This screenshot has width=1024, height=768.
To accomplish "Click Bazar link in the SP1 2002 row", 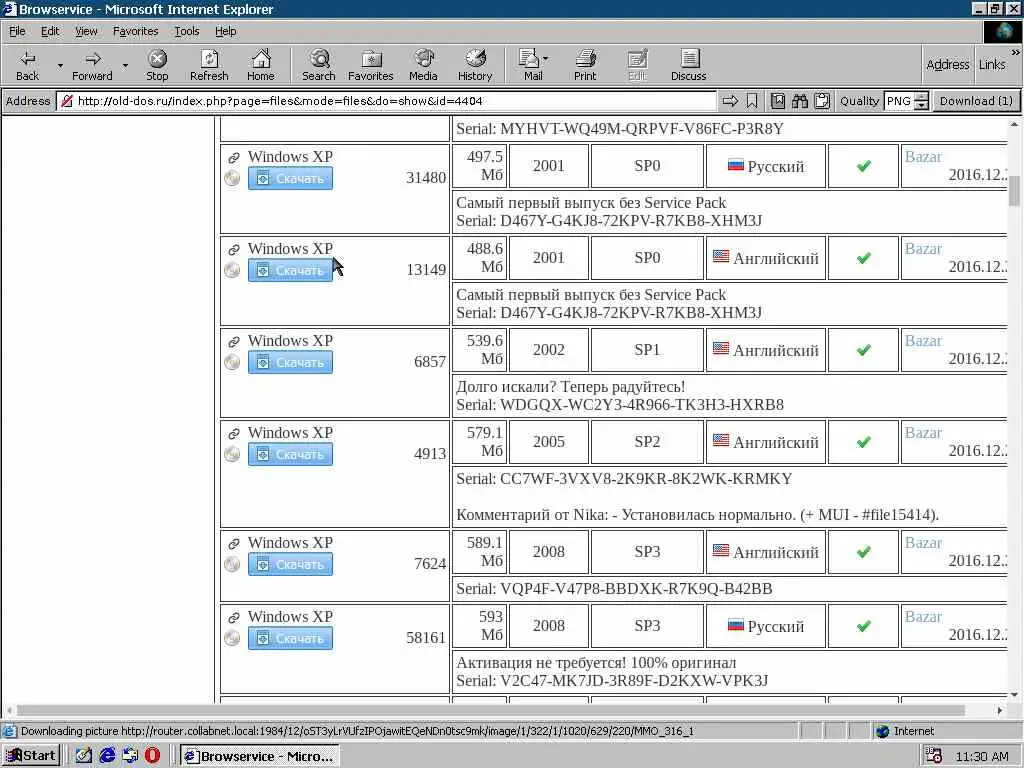I will (x=923, y=341).
